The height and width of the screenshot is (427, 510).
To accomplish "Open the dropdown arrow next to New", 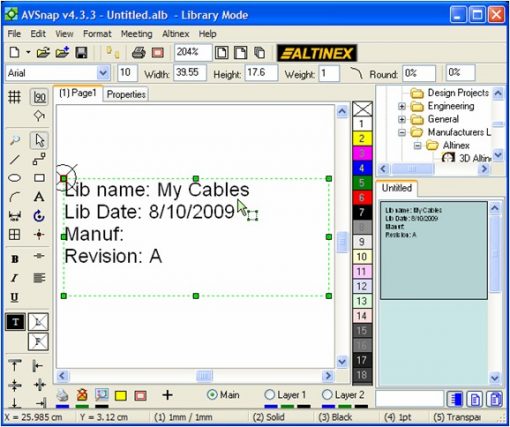I will pos(28,52).
